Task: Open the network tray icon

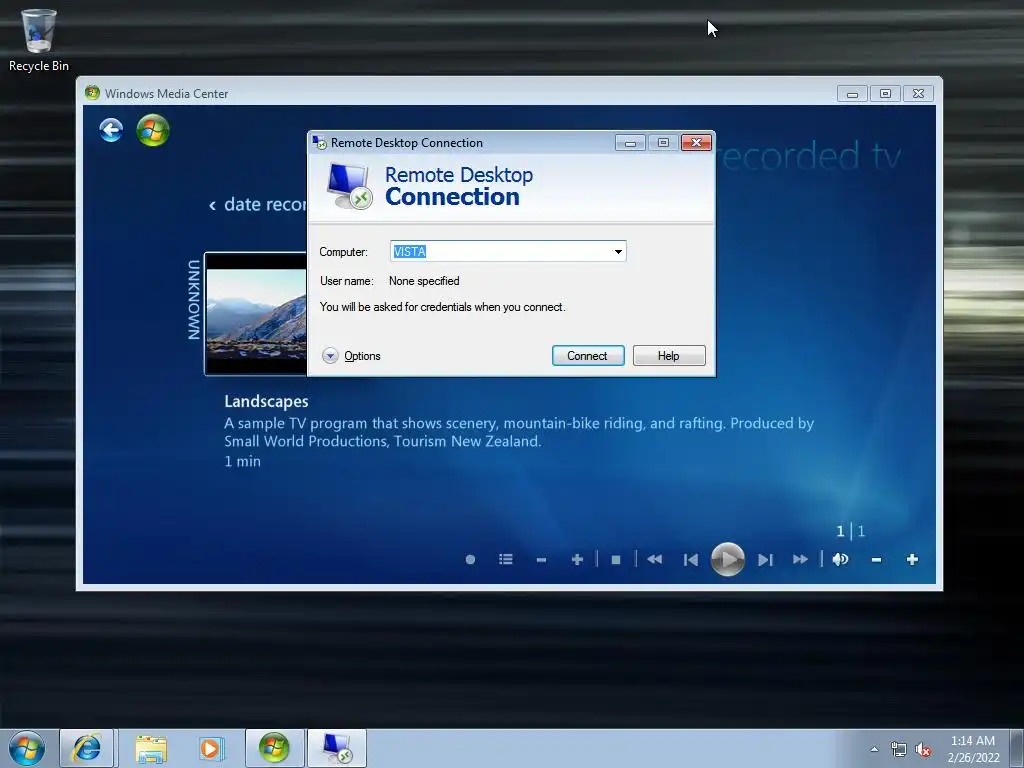Action: [899, 750]
